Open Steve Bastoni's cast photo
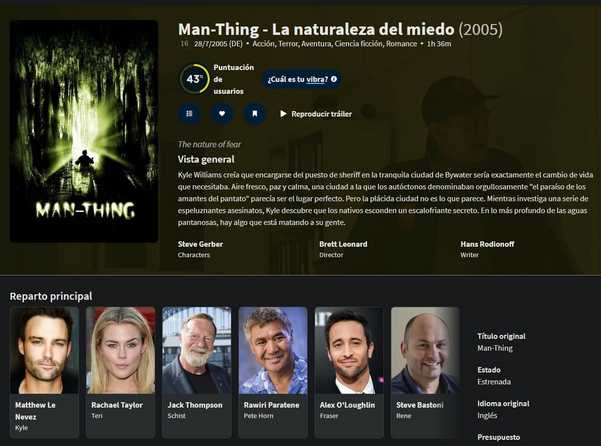The image size is (601, 446). pyautogui.click(x=425, y=351)
